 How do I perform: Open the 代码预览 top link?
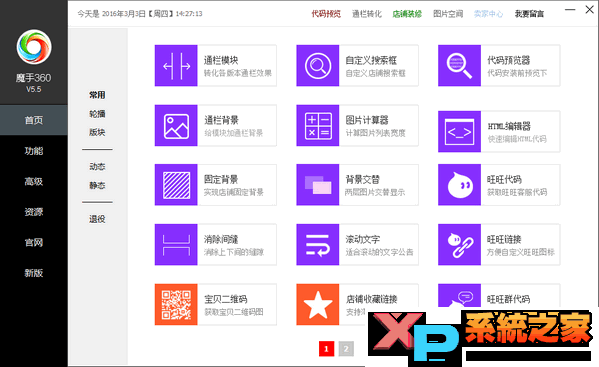pyautogui.click(x=326, y=14)
